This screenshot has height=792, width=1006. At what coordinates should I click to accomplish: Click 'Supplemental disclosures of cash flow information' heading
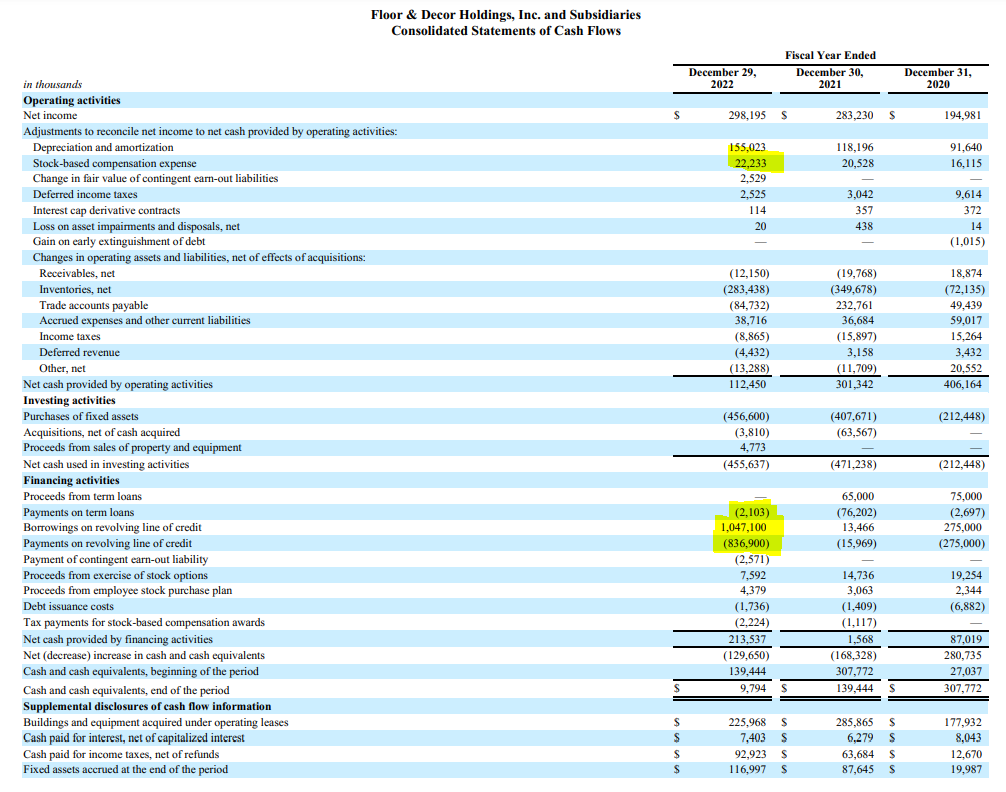[x=147, y=707]
